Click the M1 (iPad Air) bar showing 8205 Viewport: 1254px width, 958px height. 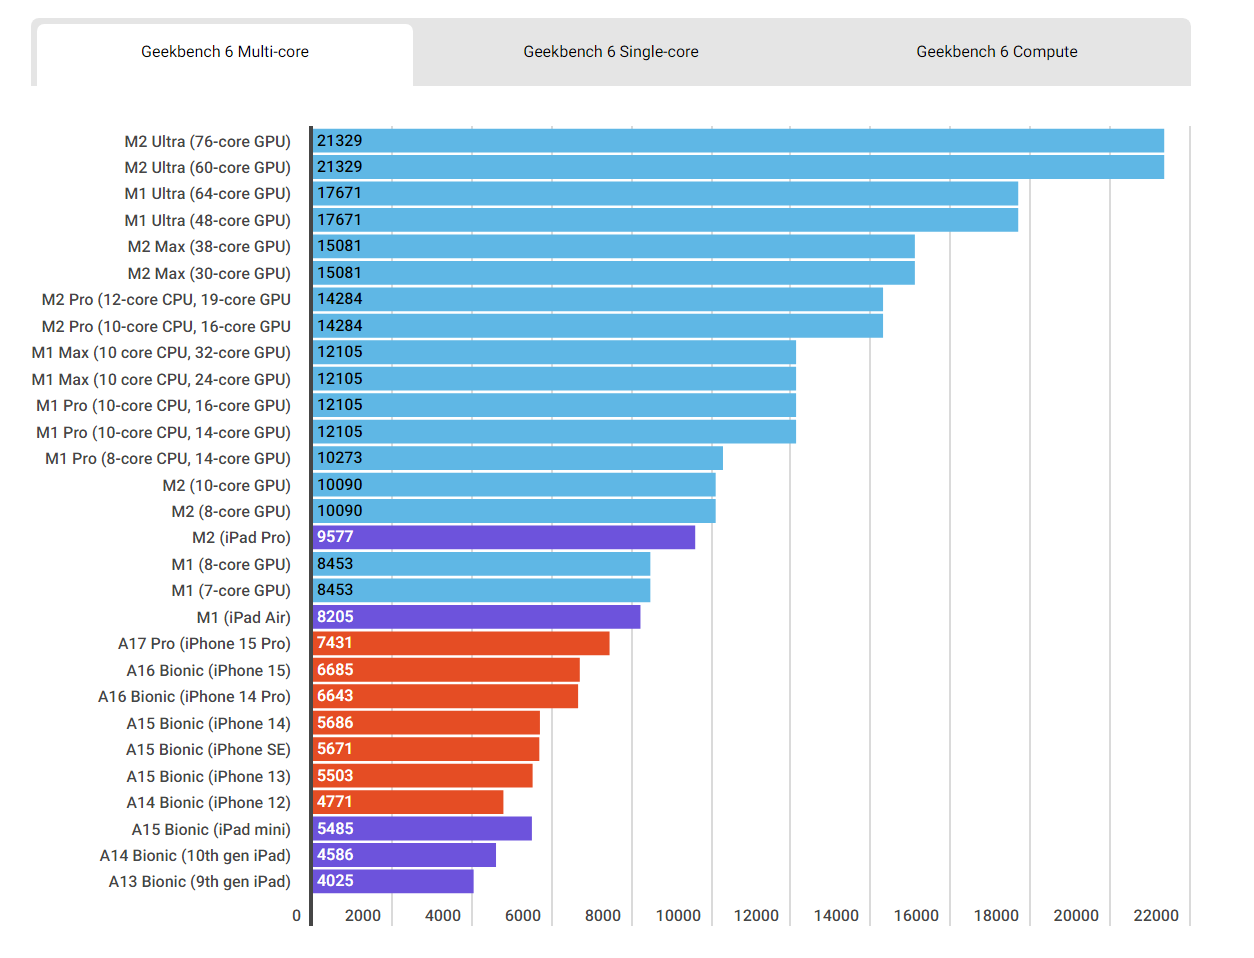[477, 617]
